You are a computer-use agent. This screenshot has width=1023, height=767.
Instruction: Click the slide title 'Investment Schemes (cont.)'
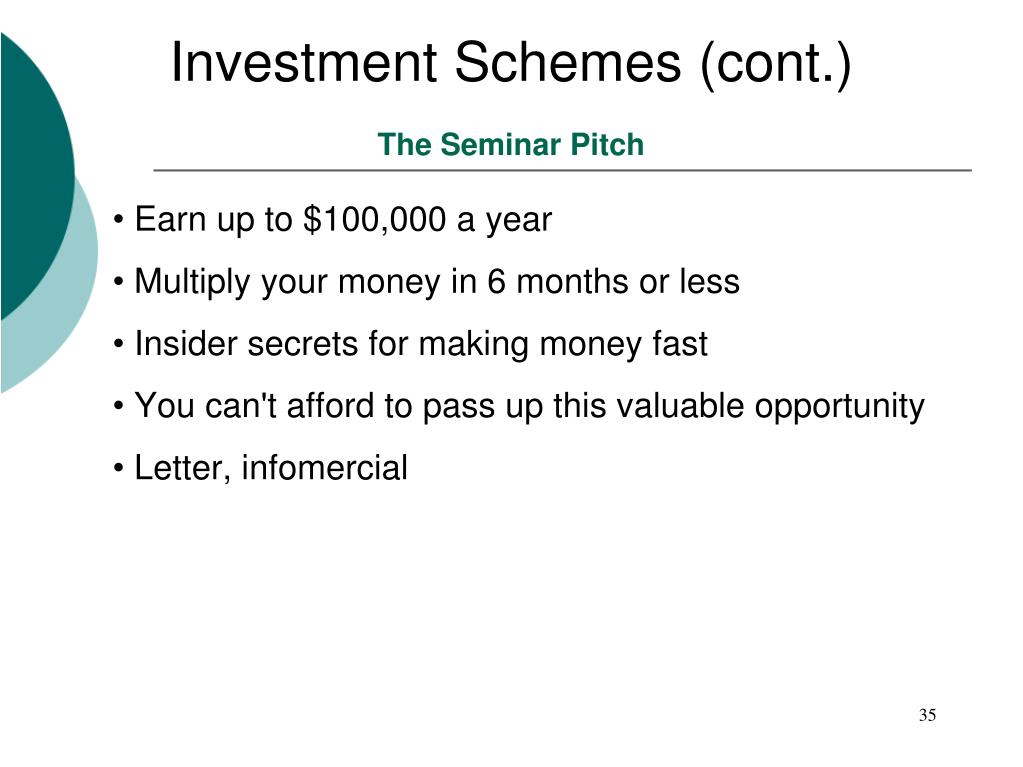click(x=511, y=63)
